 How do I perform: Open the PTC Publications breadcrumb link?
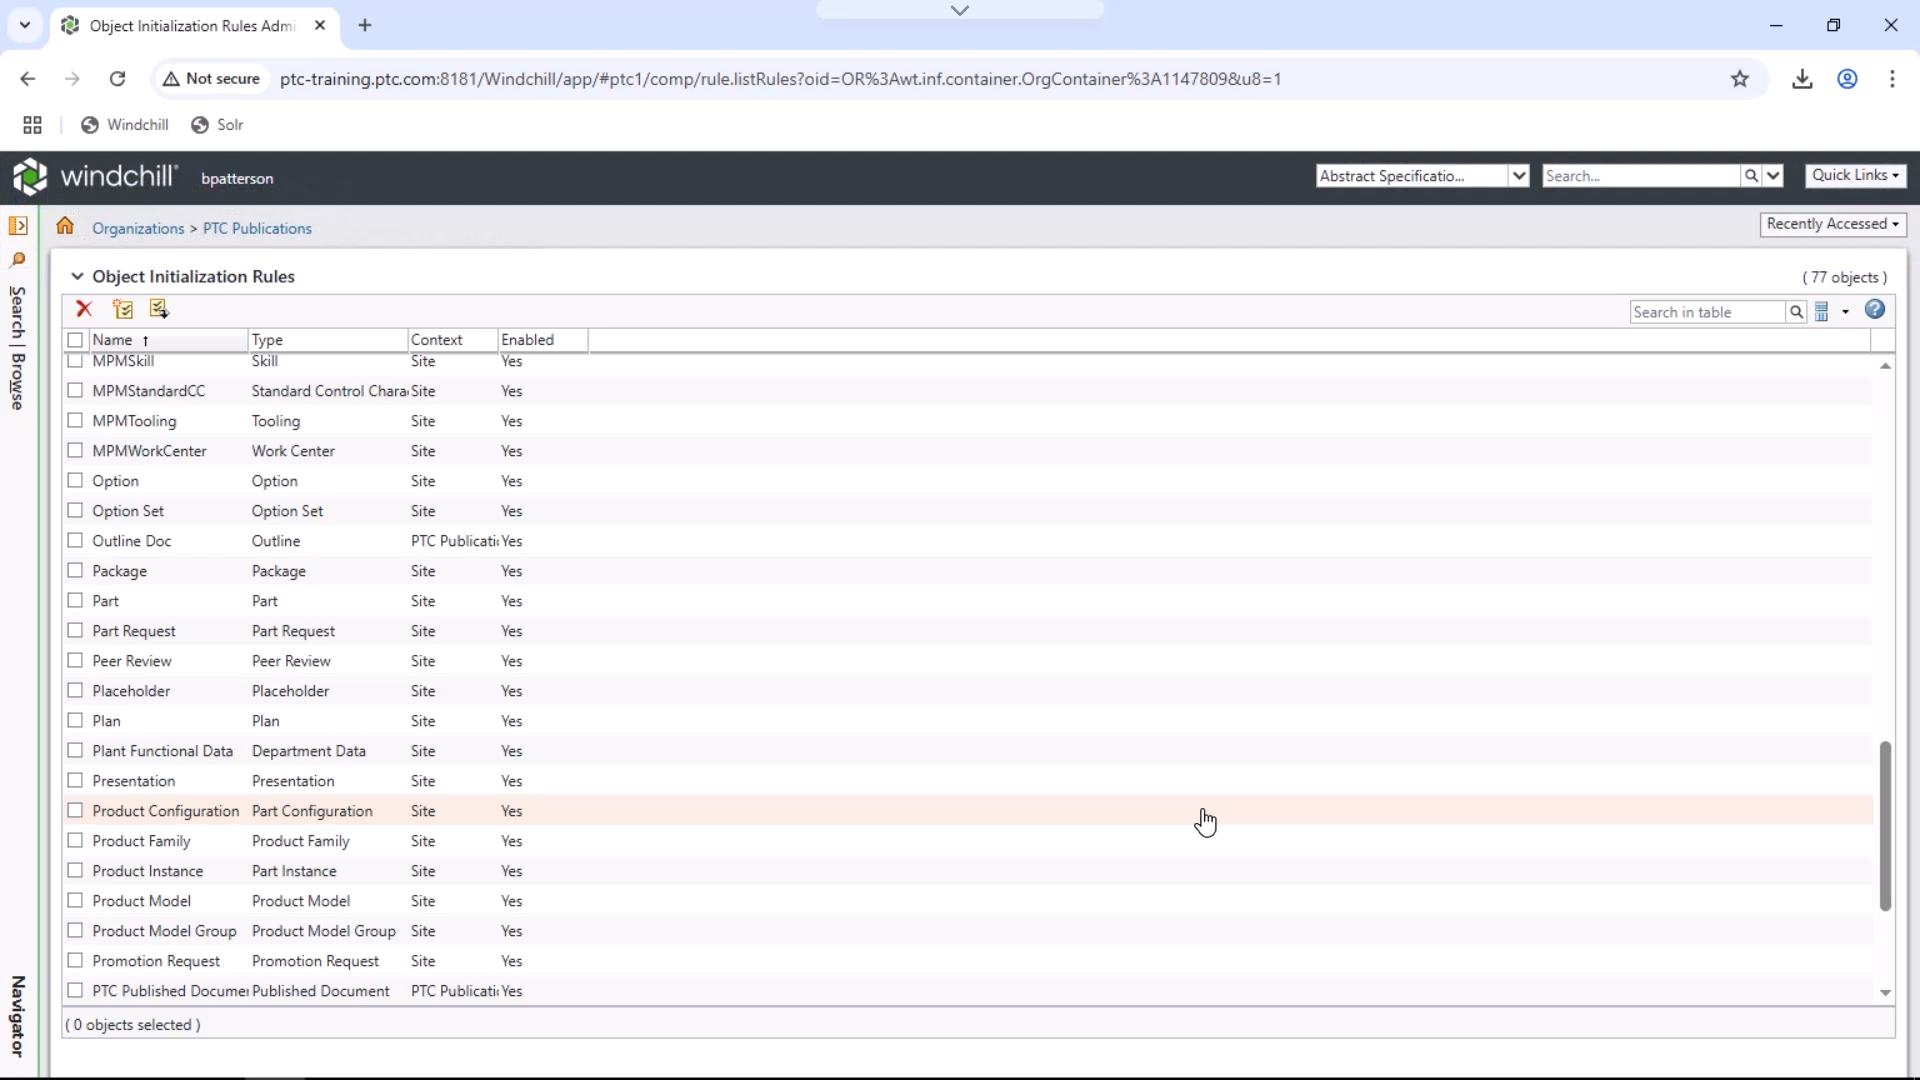(257, 228)
